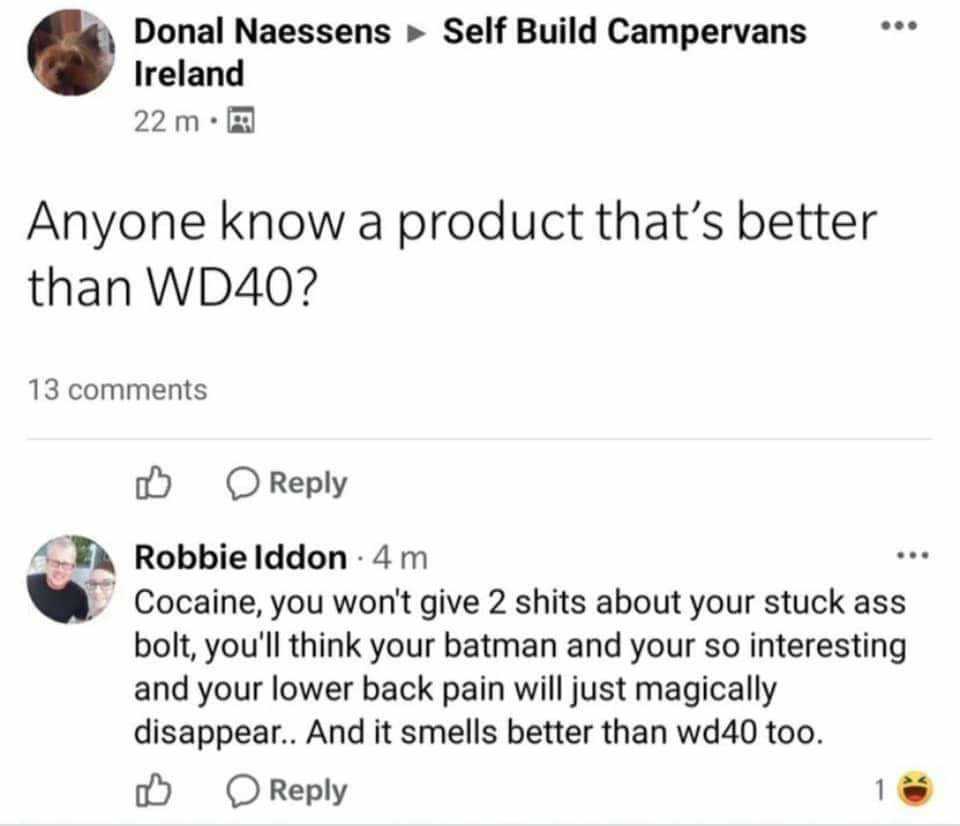Click the reaction count "1" on the comment
Viewport: 960px width, 826px height.
tap(880, 790)
